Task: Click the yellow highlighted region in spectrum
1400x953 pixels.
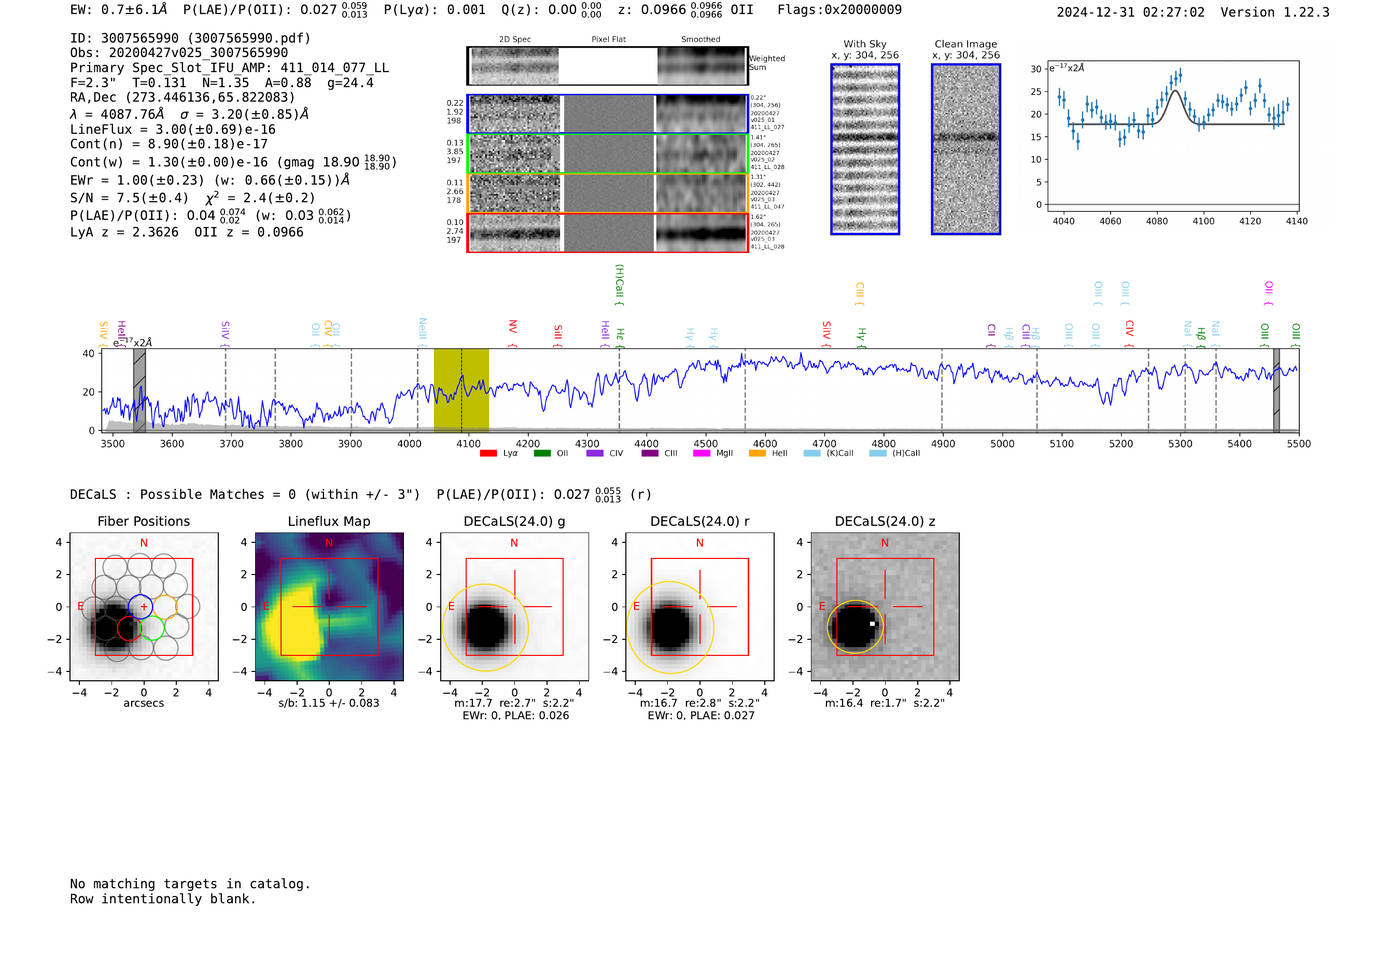Action: point(461,390)
